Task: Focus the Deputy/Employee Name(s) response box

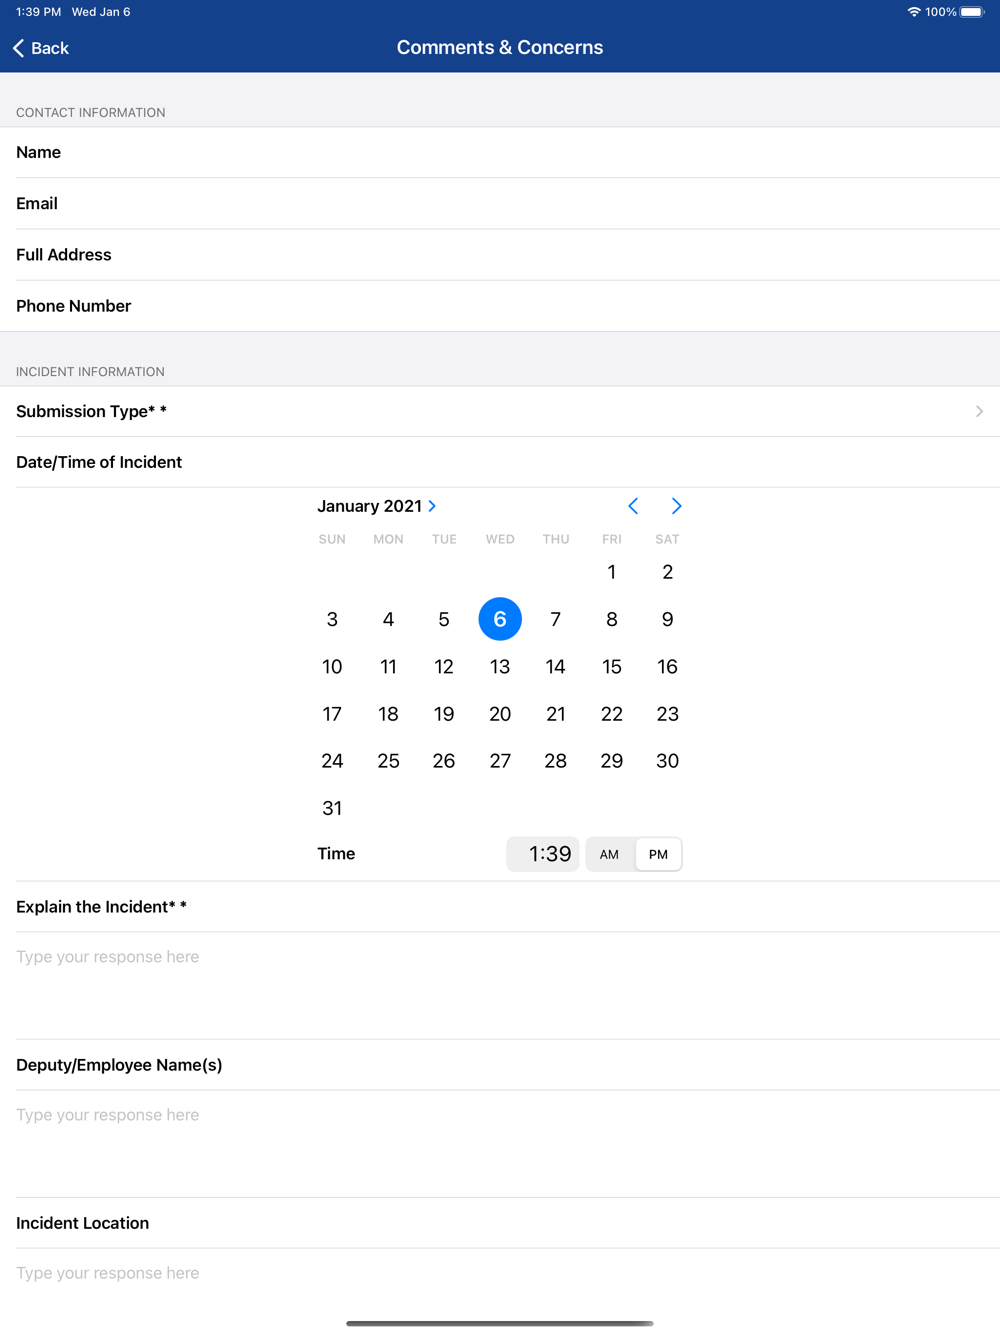Action: (500, 1143)
